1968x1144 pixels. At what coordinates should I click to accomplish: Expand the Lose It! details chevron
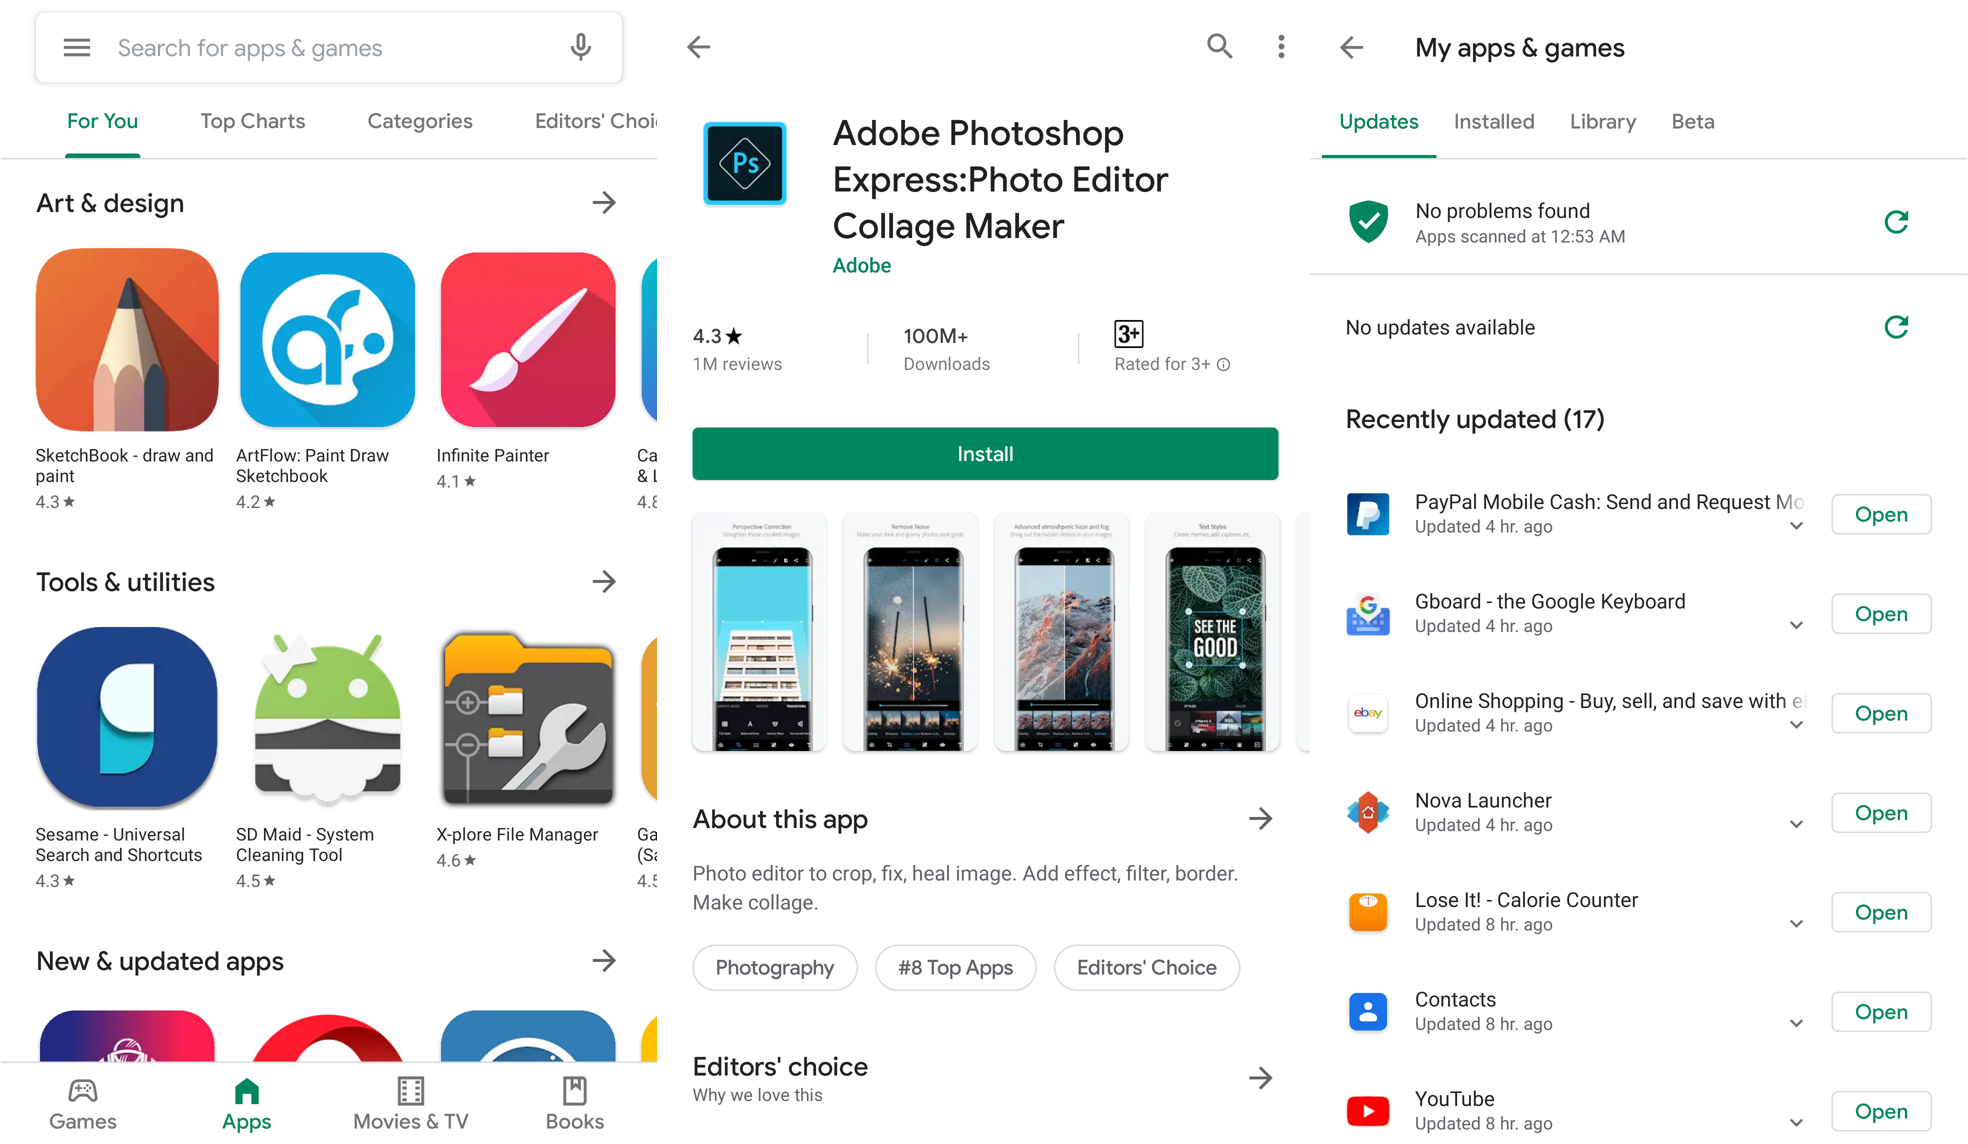point(1796,924)
